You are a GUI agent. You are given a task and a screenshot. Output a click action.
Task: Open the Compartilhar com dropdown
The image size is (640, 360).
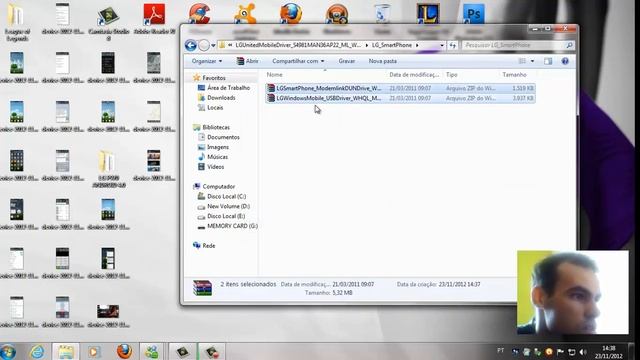pyautogui.click(x=298, y=61)
